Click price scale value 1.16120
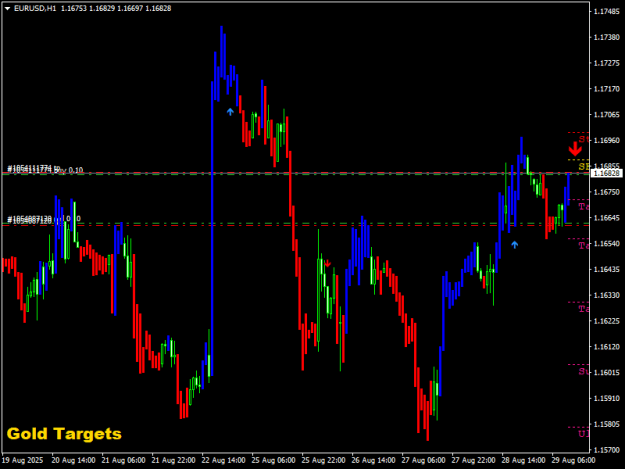The image size is (625, 469). tap(607, 347)
